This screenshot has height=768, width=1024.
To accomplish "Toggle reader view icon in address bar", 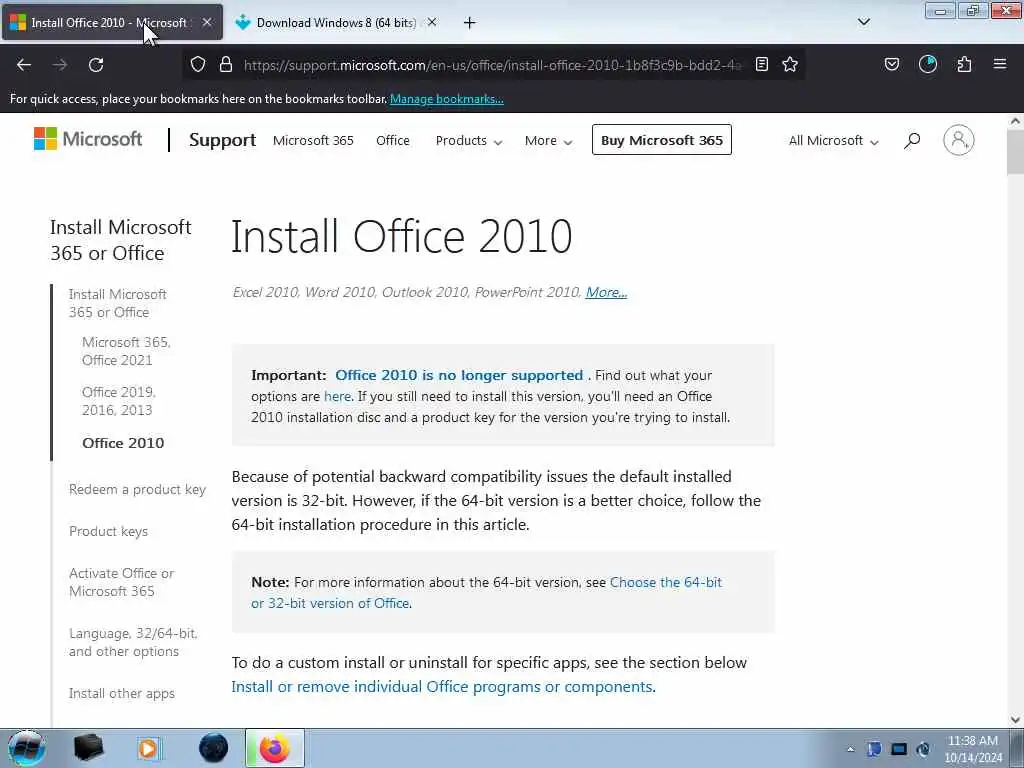I will coord(761,64).
